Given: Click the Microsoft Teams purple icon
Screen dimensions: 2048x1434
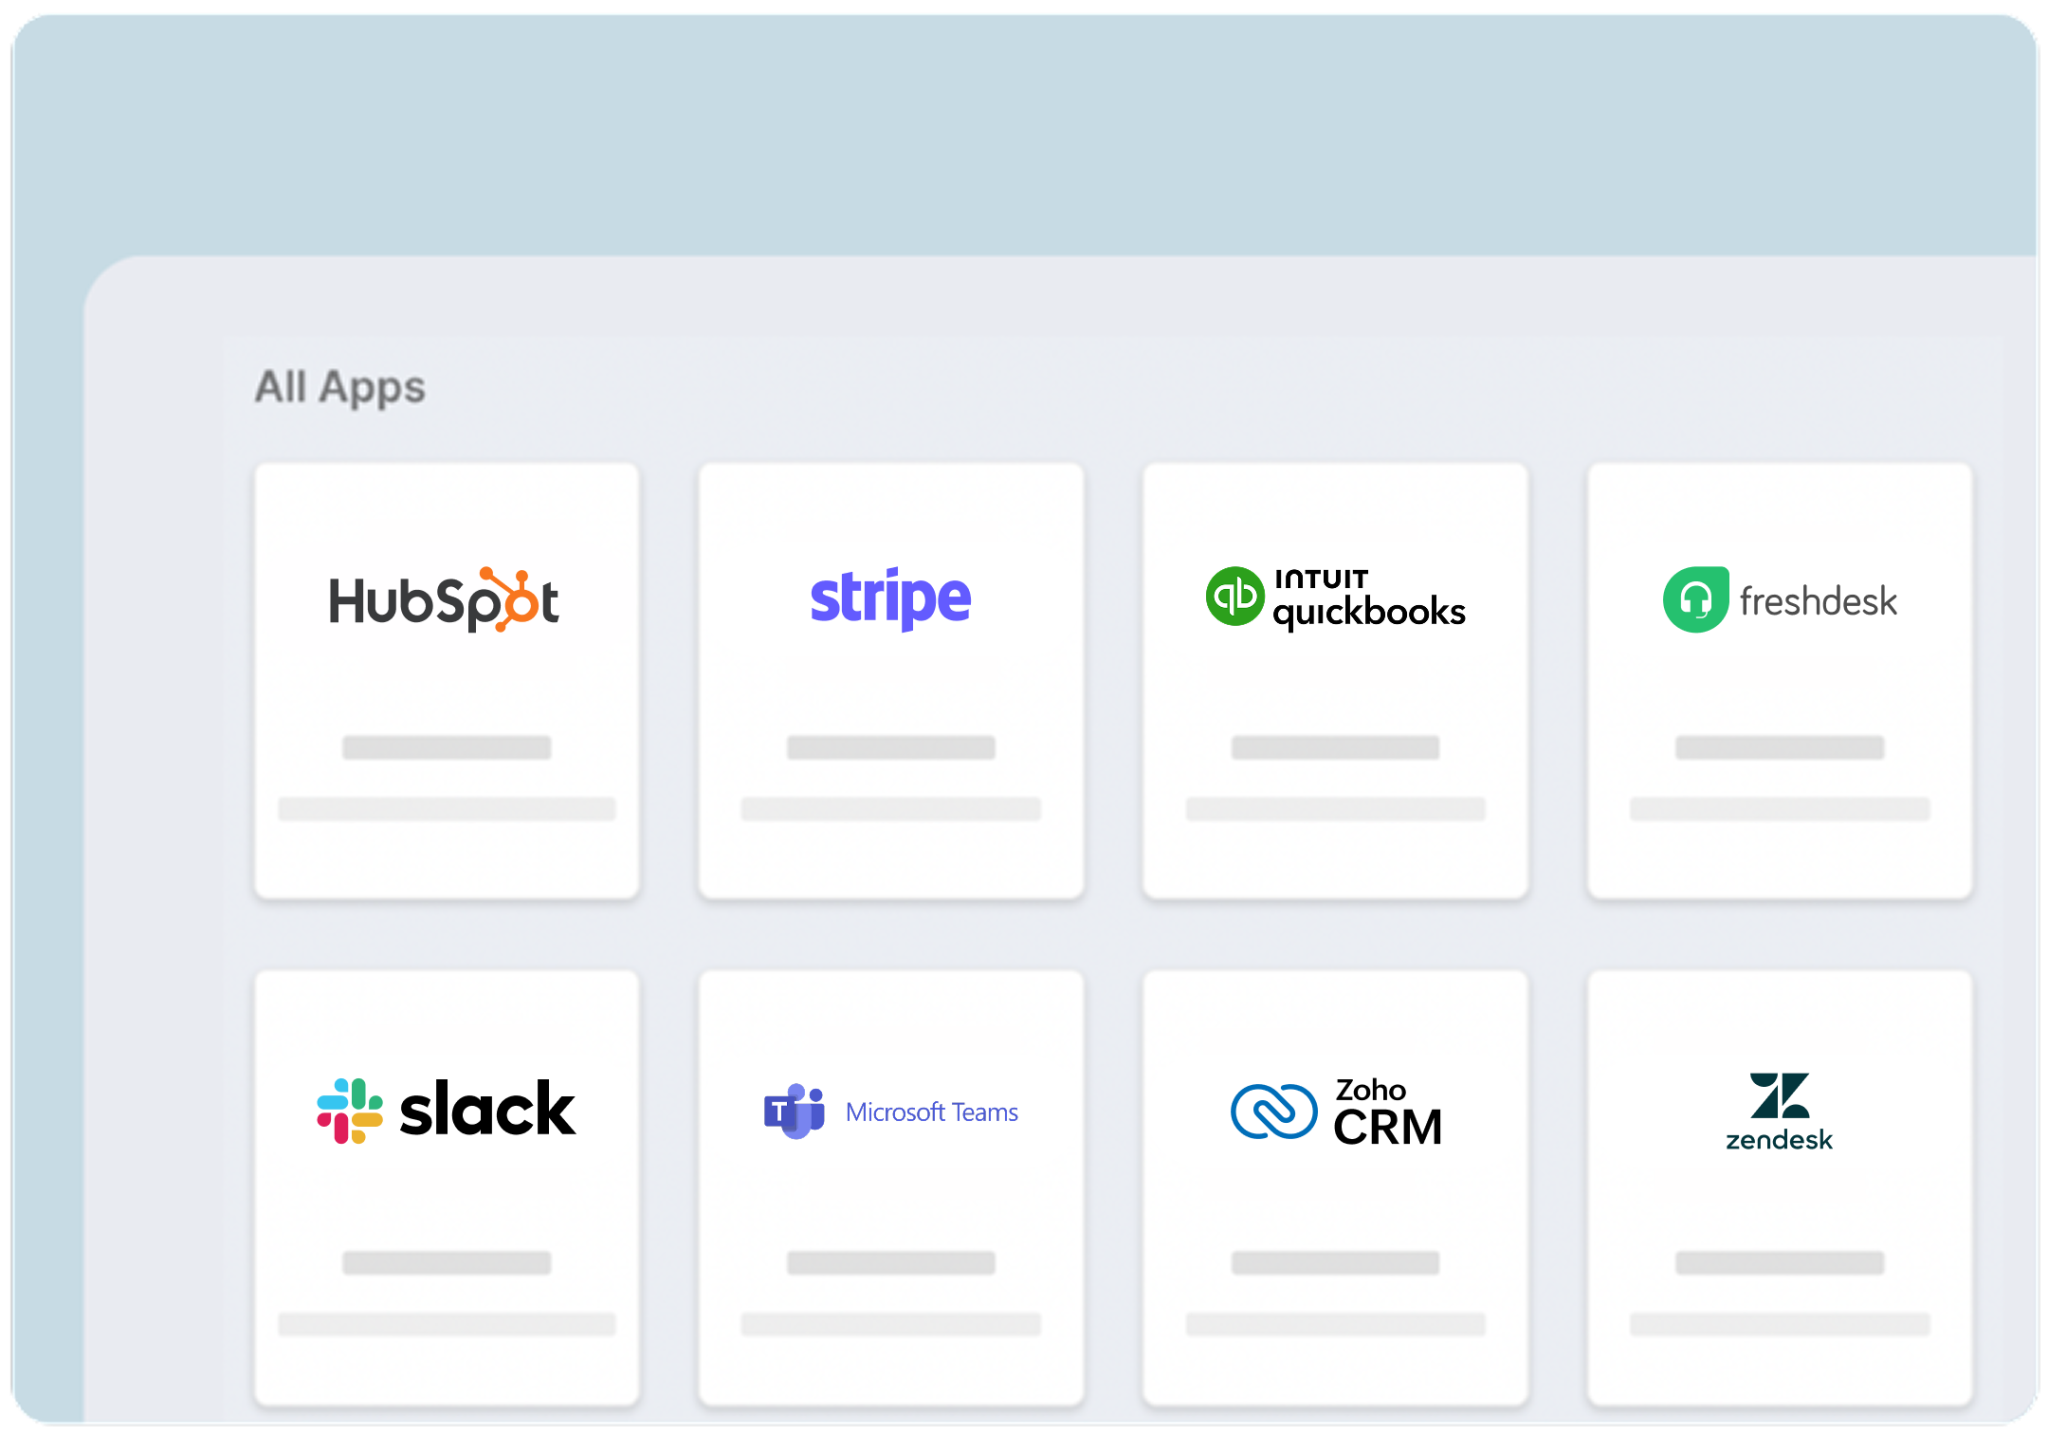Looking at the screenshot, I should [x=794, y=1111].
